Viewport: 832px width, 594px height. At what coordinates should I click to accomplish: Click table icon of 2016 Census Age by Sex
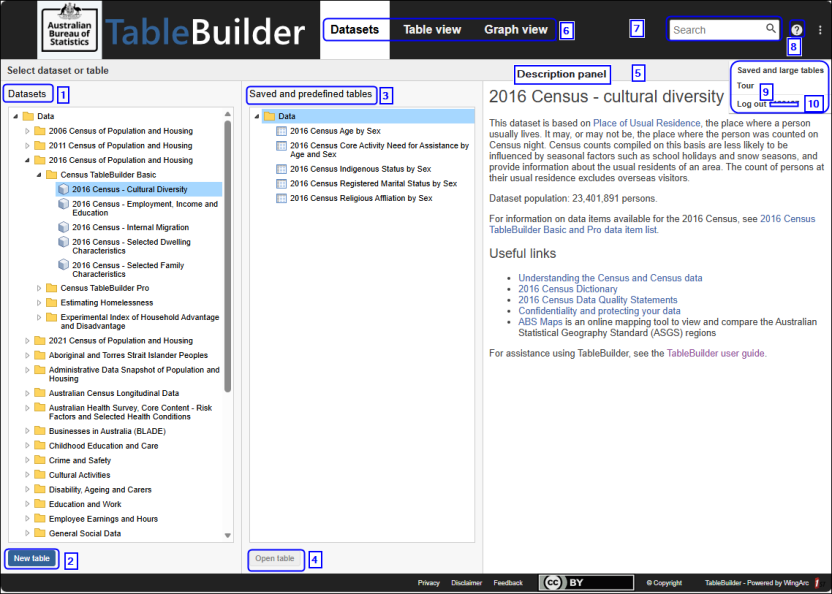(x=282, y=131)
